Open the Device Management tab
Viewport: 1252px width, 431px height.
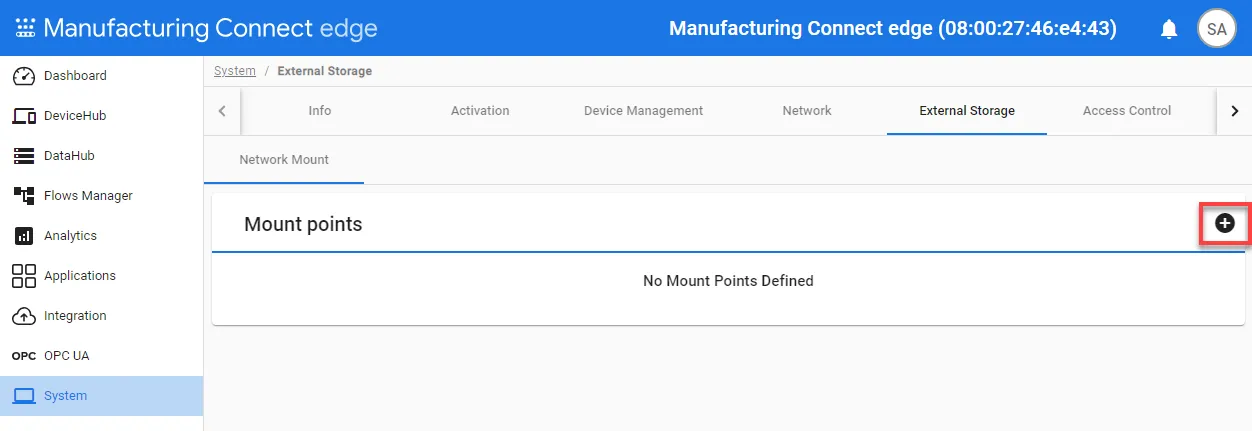[x=644, y=111]
